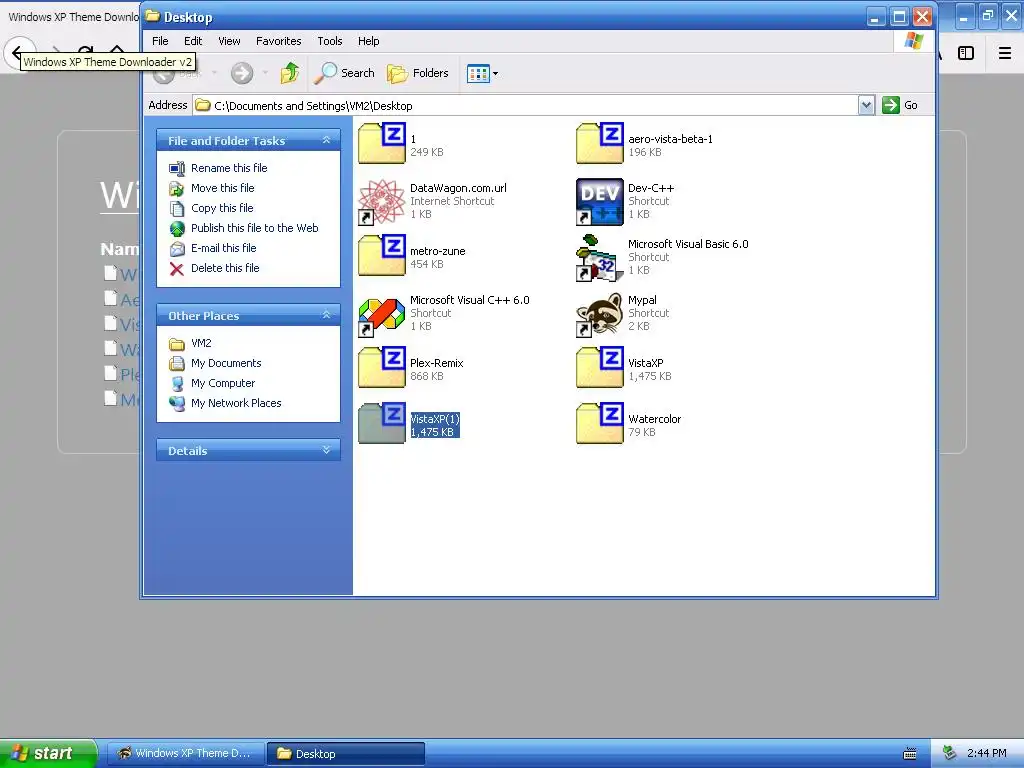Click the Up folder toolbar icon

[290, 73]
